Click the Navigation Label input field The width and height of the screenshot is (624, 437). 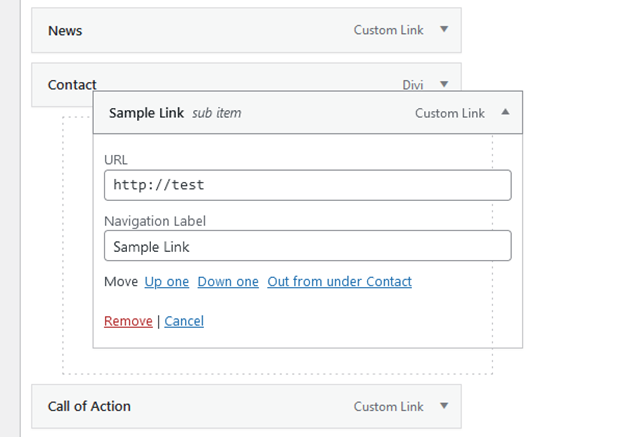coord(308,246)
